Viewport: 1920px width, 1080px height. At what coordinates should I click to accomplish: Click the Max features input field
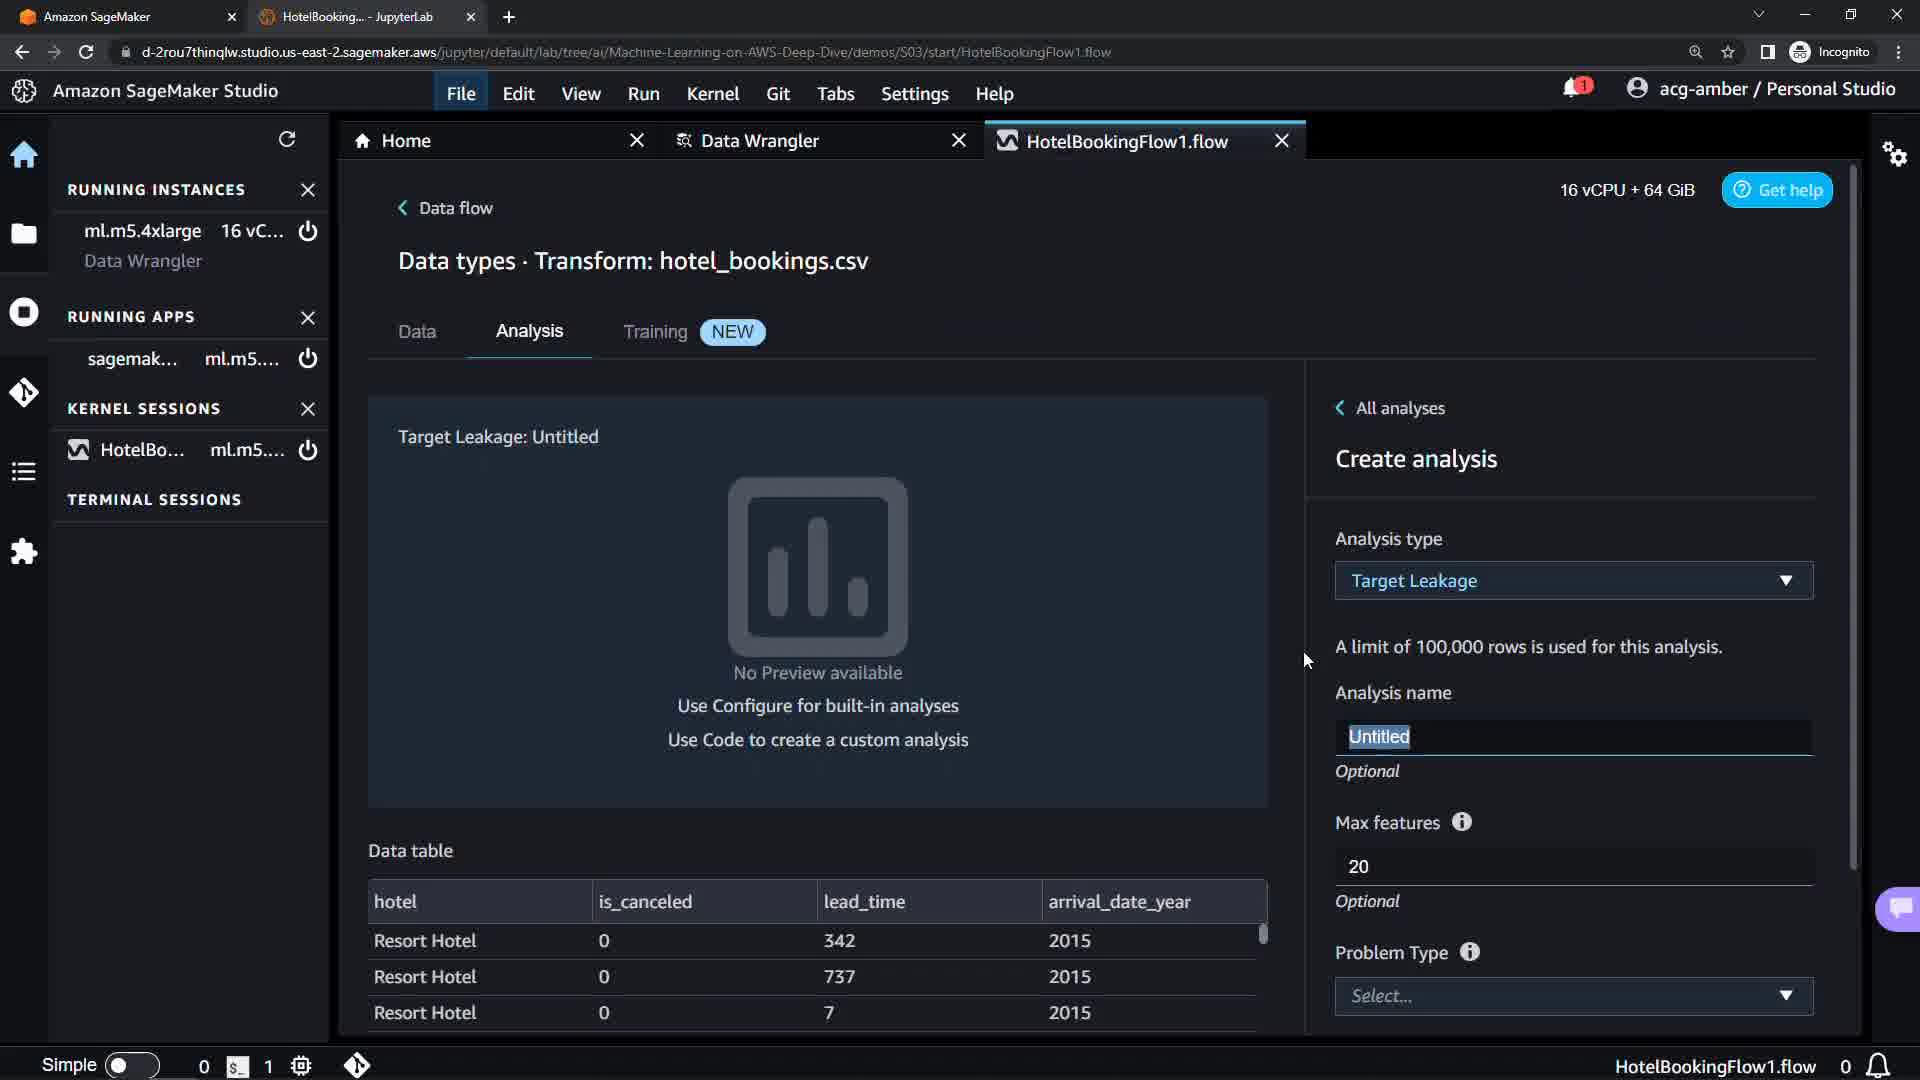point(1573,867)
